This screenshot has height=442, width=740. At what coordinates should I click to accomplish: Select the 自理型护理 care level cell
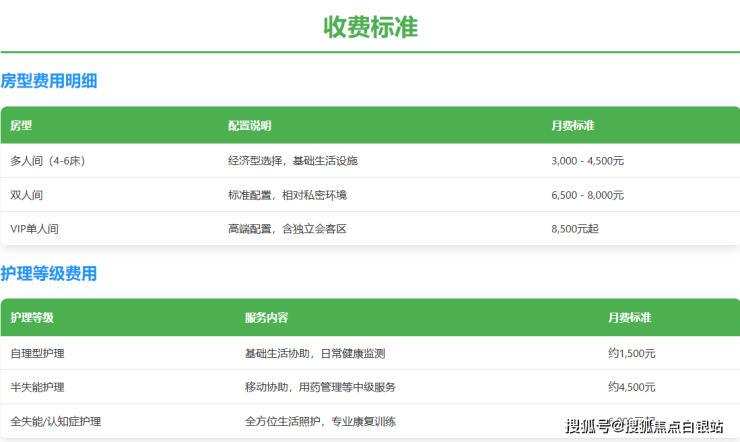pyautogui.click(x=38, y=353)
